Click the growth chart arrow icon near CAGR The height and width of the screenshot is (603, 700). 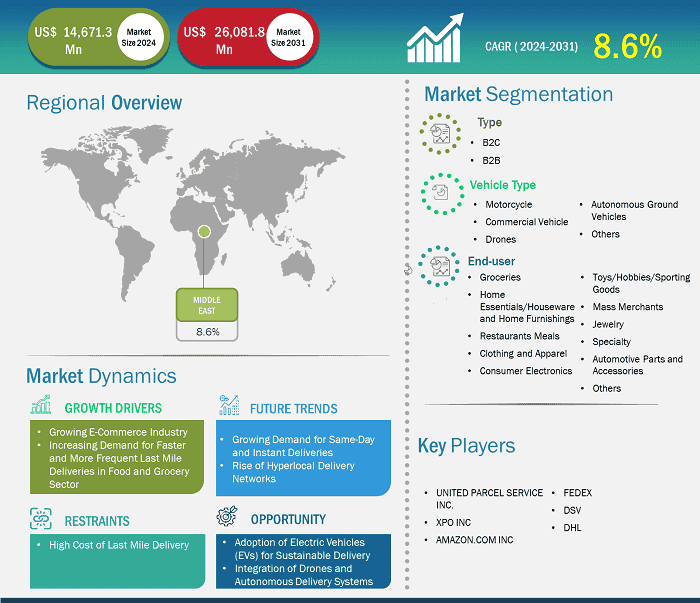point(435,38)
